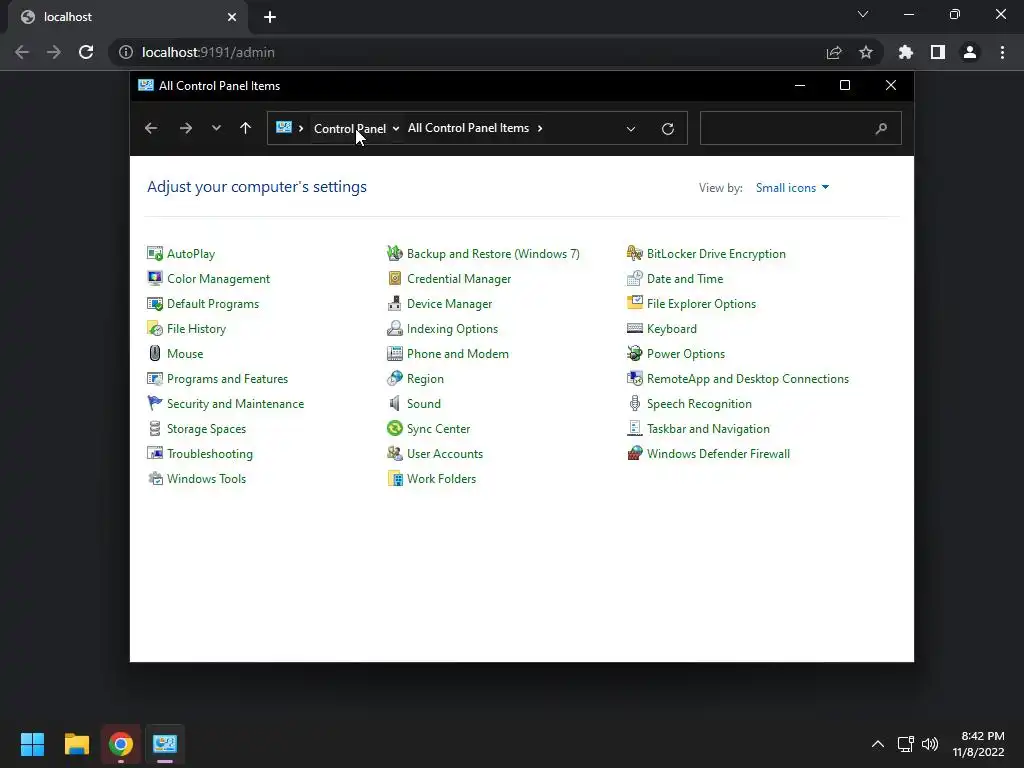The width and height of the screenshot is (1024, 768).
Task: Click the search magnifier icon
Action: (x=881, y=129)
